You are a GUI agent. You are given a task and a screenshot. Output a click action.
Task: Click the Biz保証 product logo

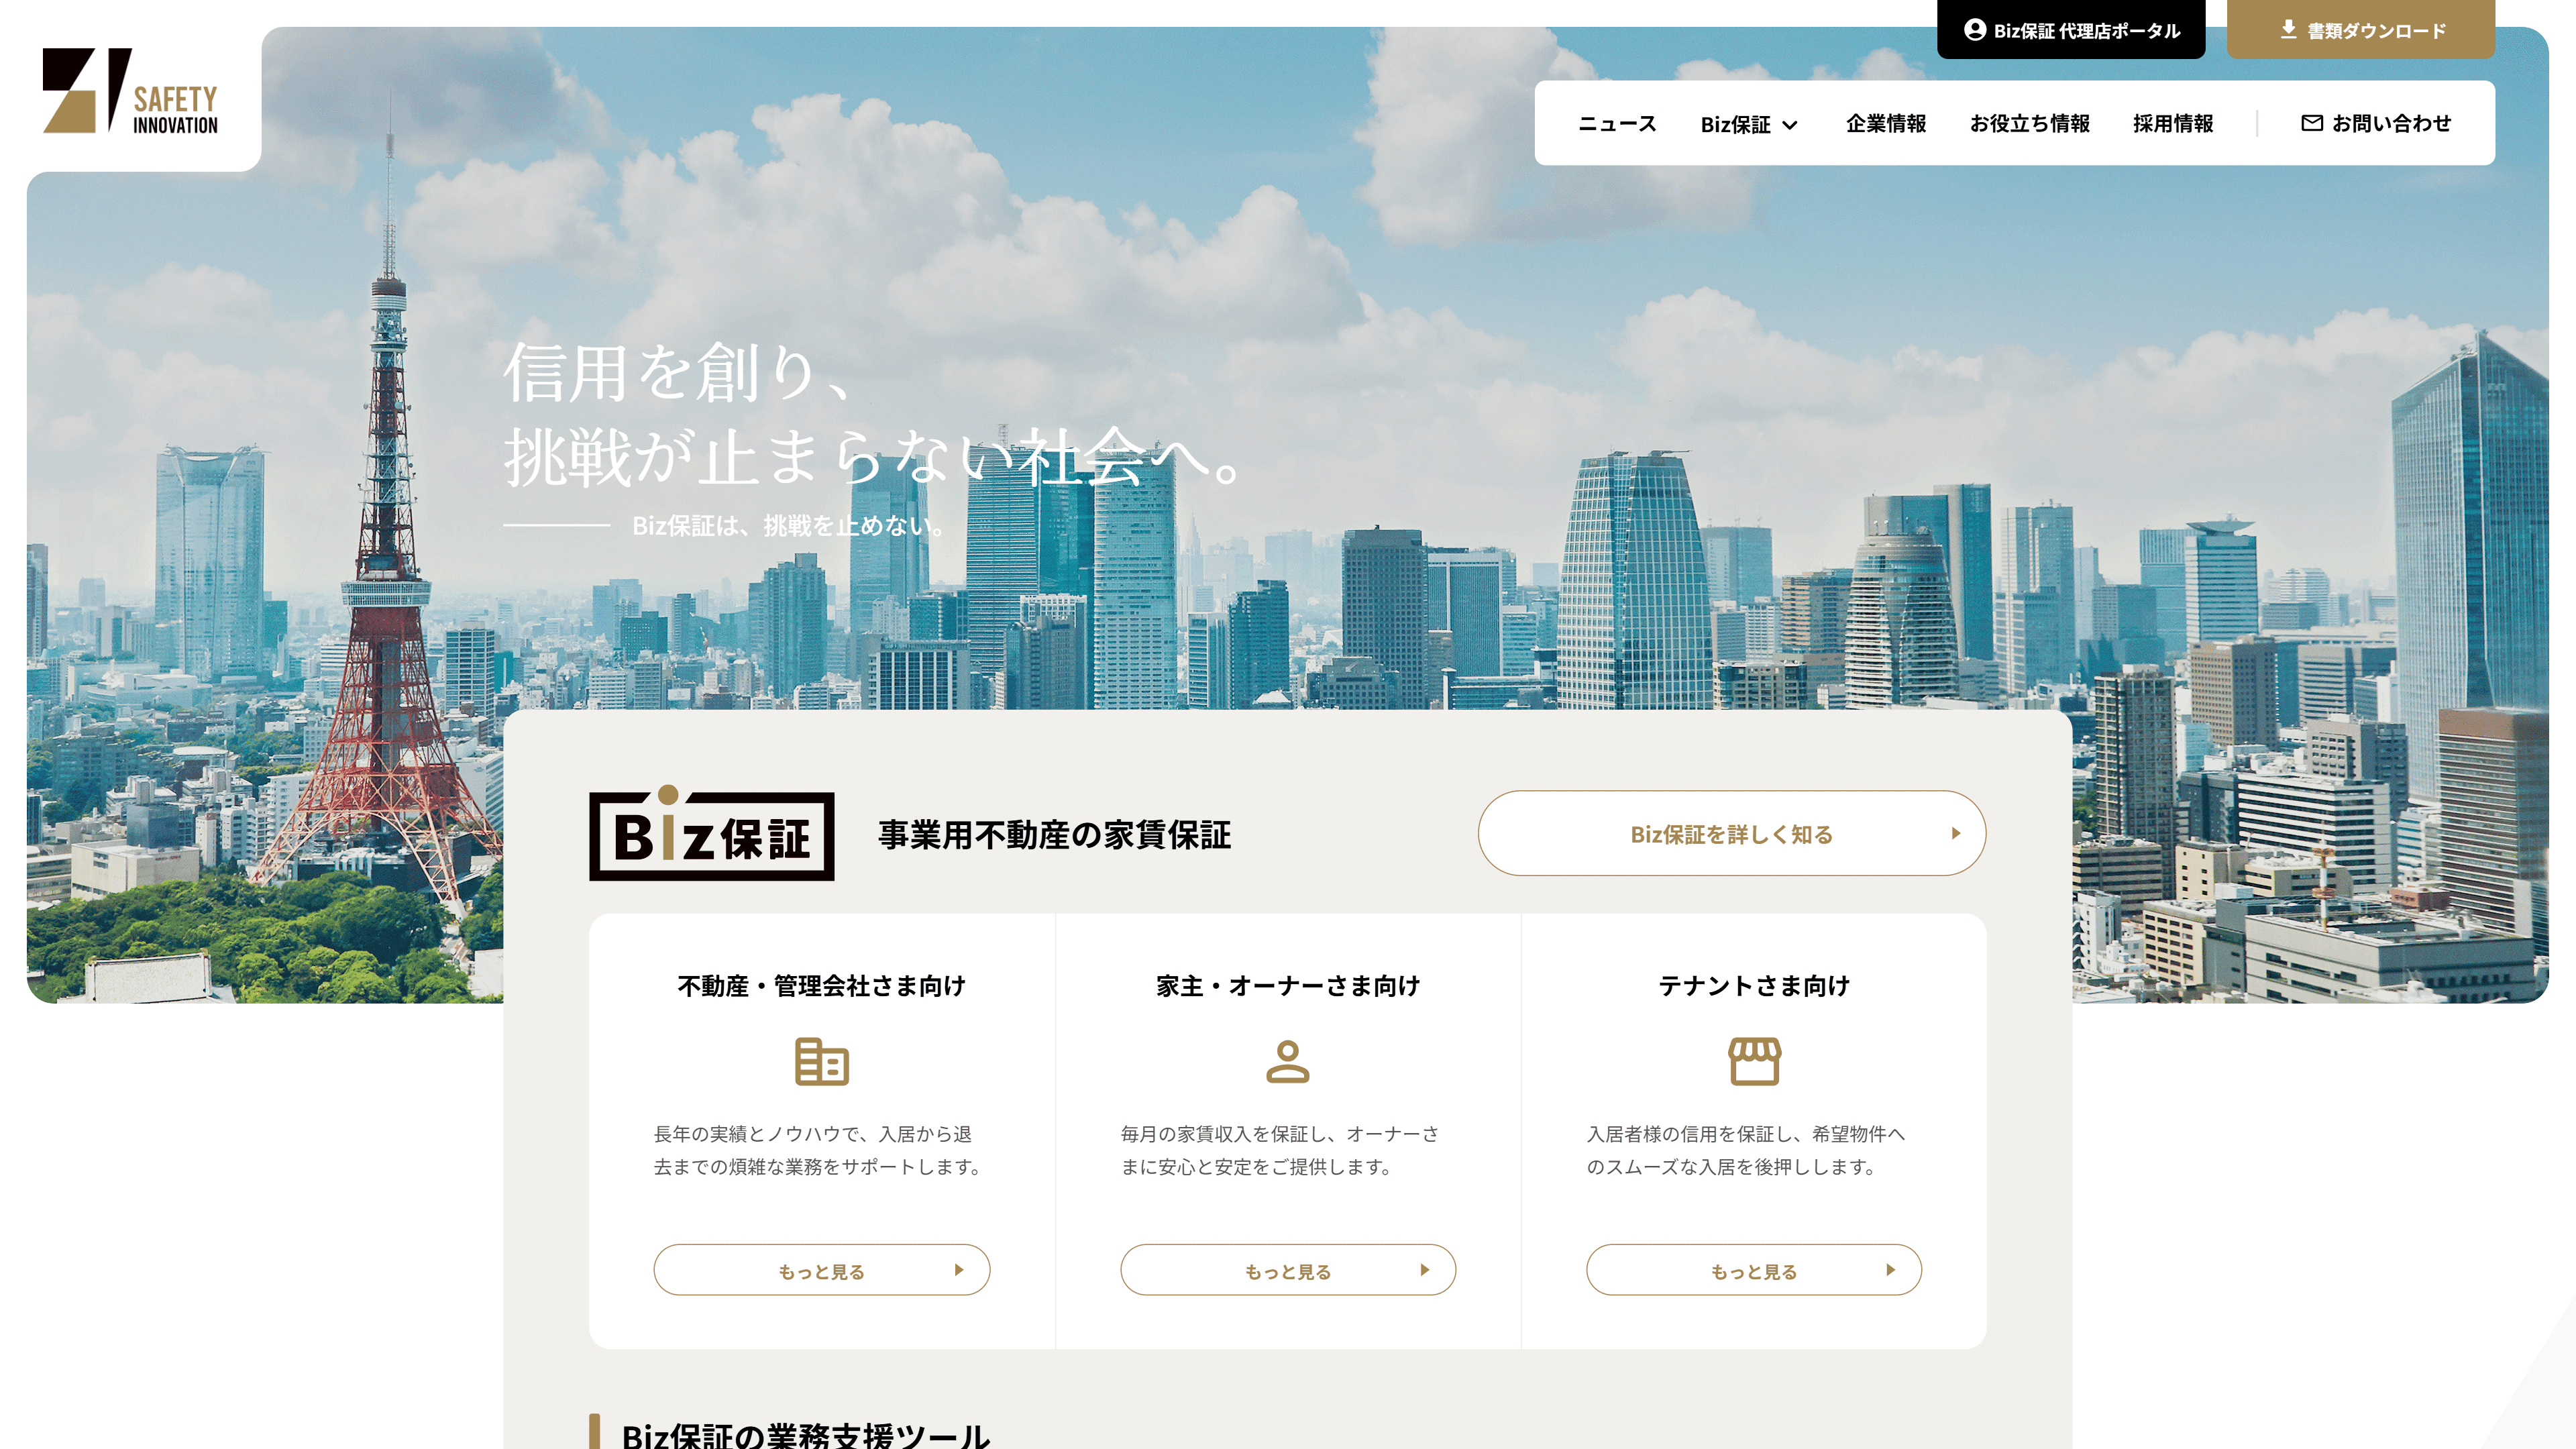(711, 834)
